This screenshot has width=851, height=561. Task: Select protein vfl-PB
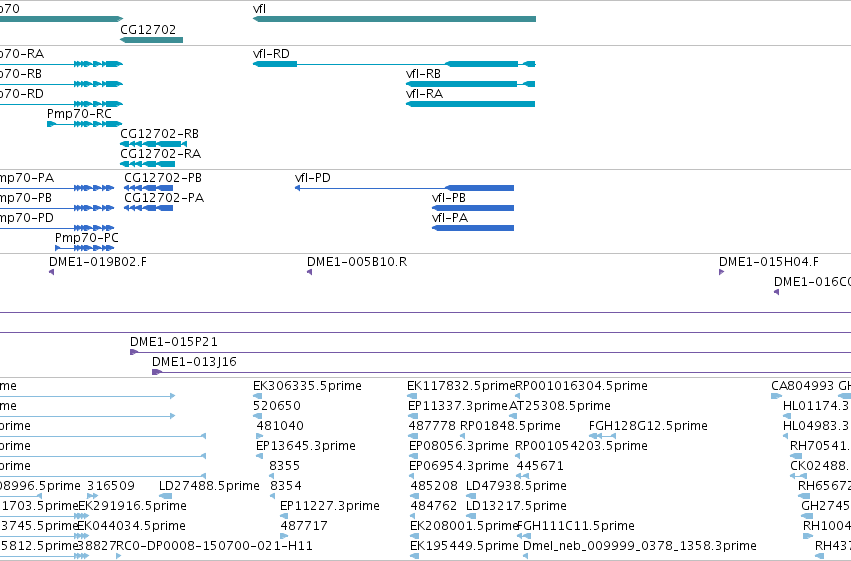(x=449, y=198)
